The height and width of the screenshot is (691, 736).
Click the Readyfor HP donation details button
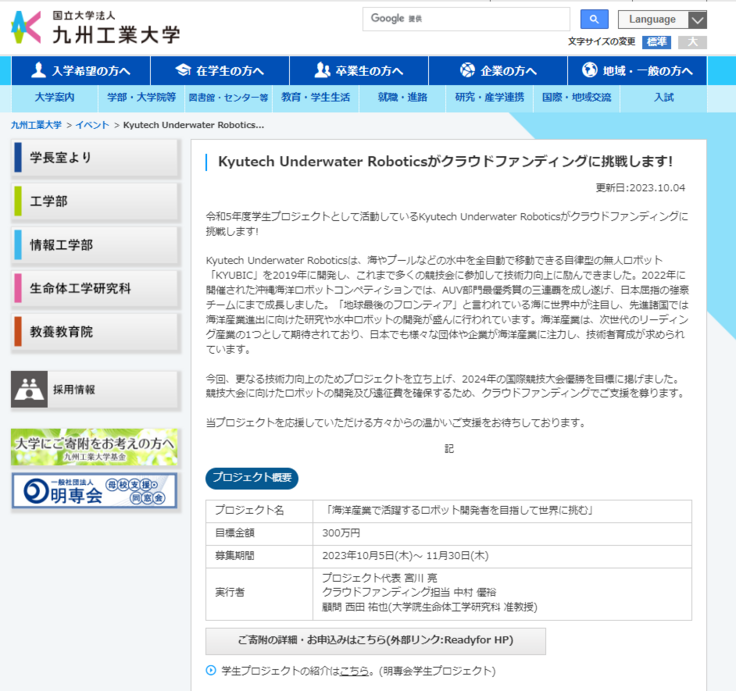click(x=376, y=641)
